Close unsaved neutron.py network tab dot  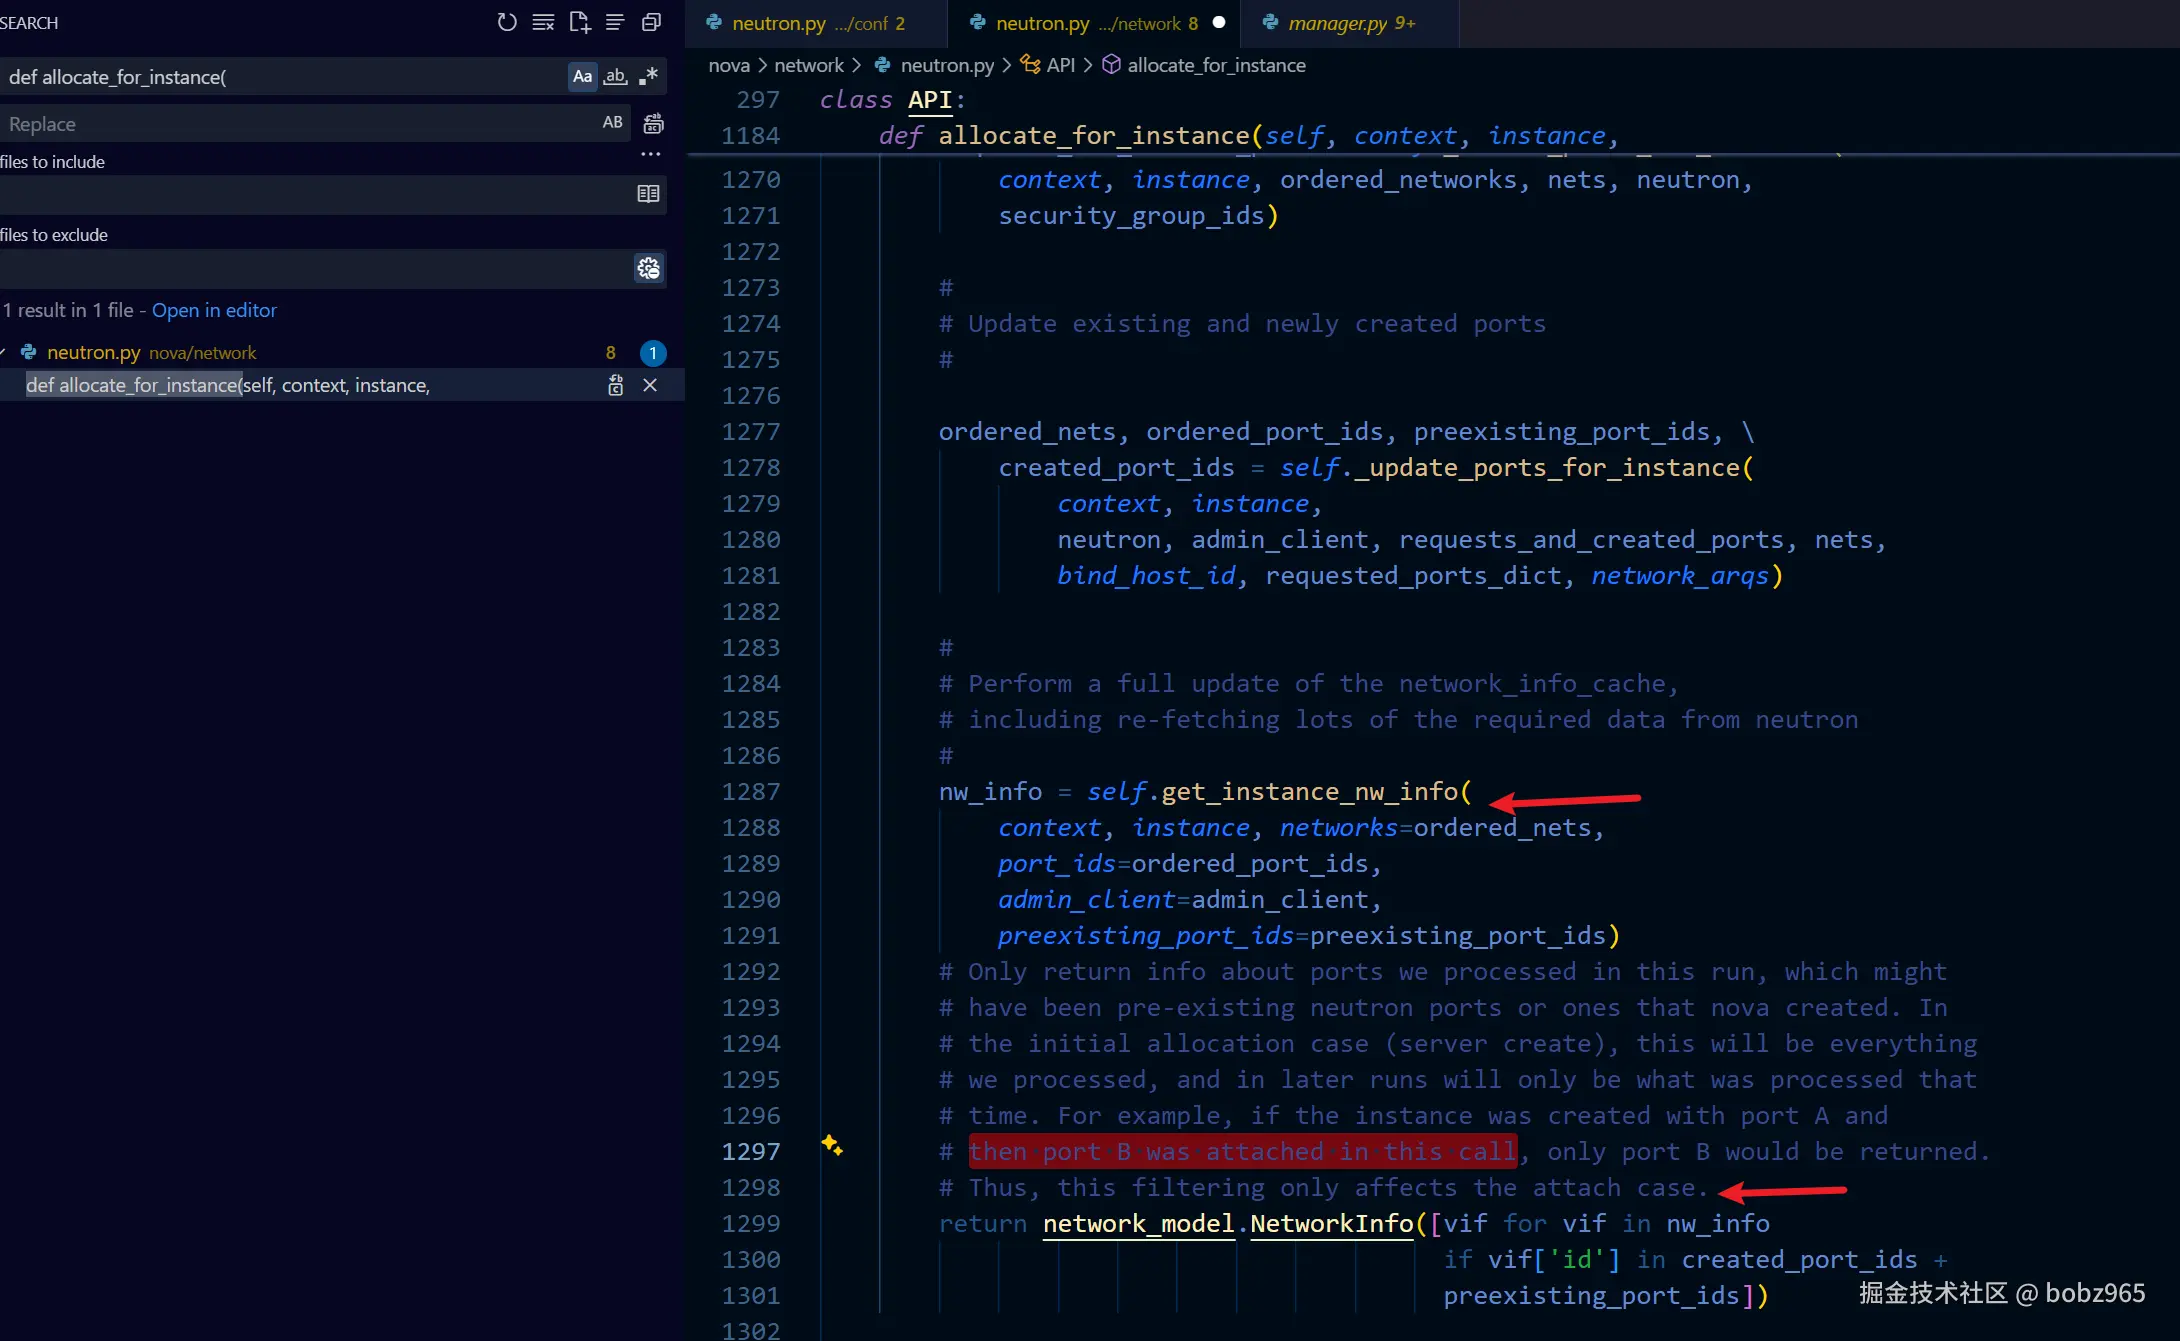click(x=1219, y=22)
